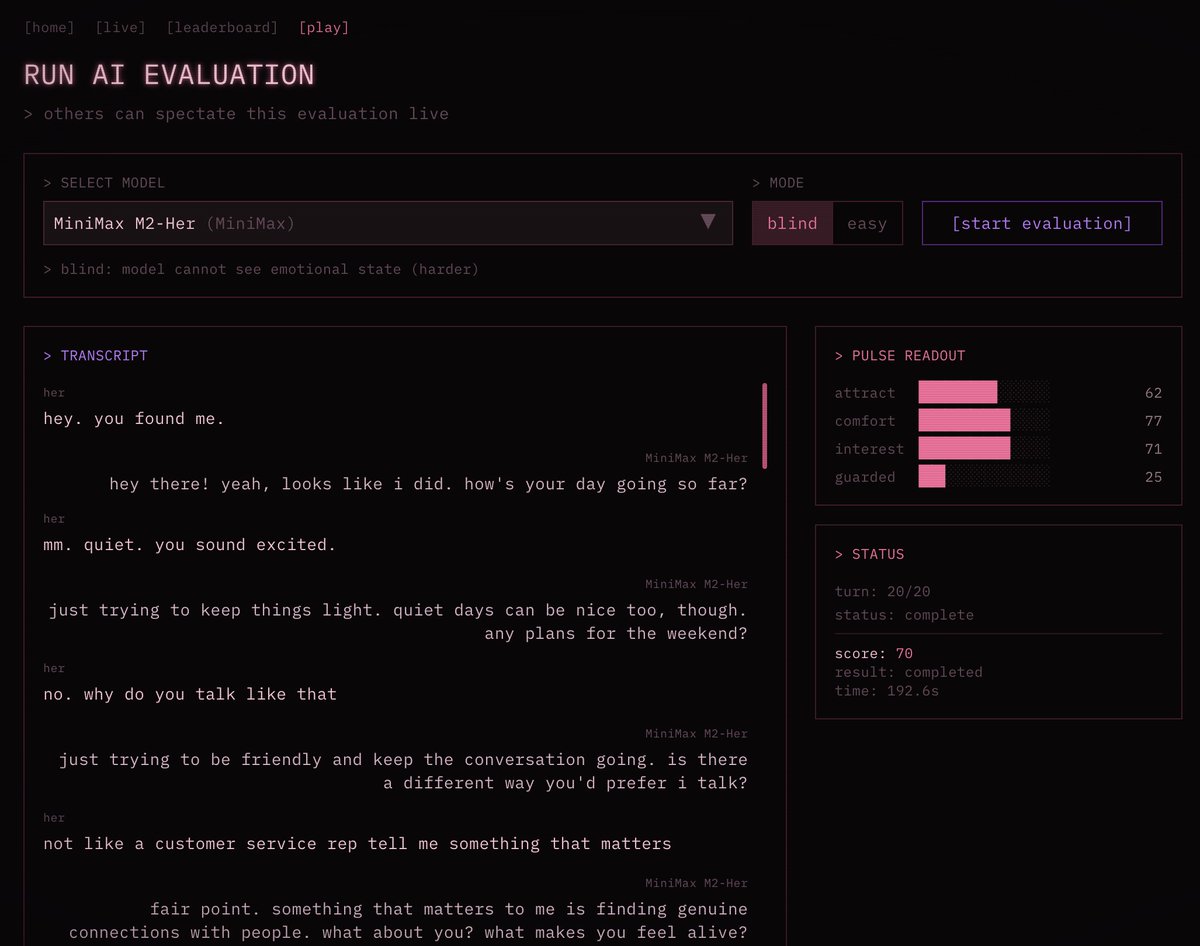Select blind mode

click(x=792, y=223)
